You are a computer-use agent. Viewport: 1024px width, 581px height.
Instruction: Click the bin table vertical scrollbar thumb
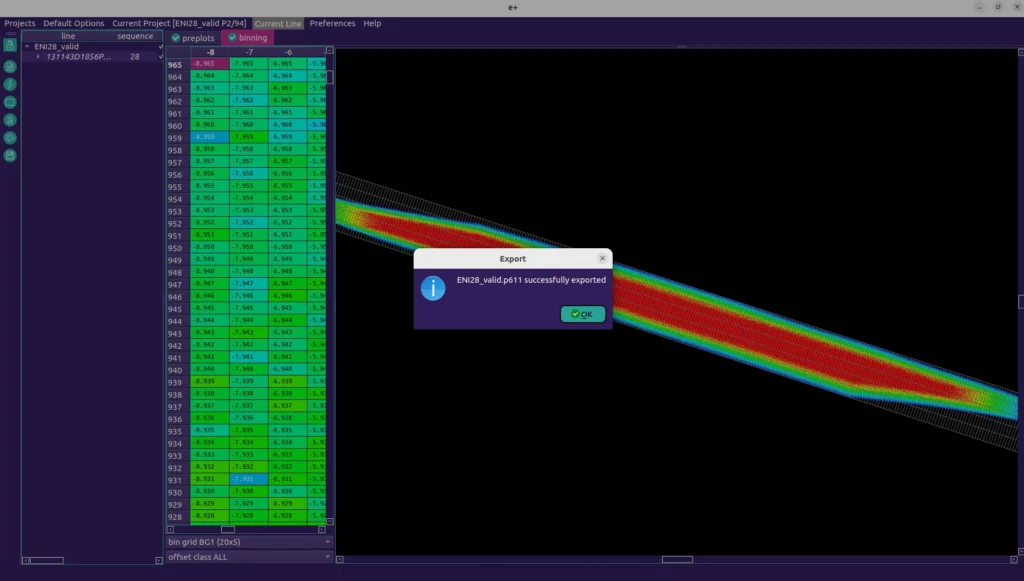point(329,77)
